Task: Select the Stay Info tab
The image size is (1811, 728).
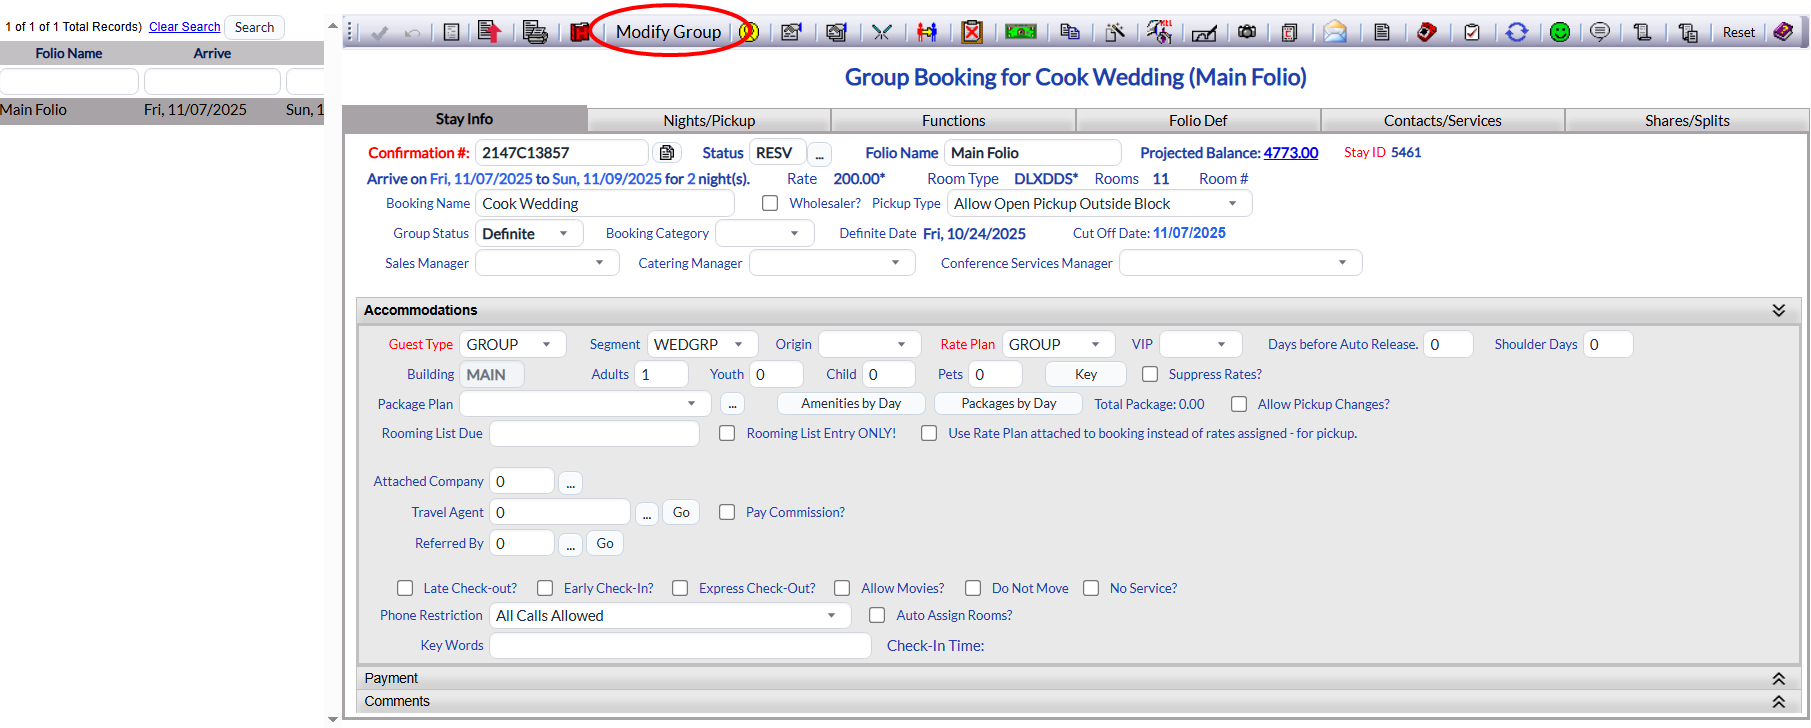Action: coord(464,119)
